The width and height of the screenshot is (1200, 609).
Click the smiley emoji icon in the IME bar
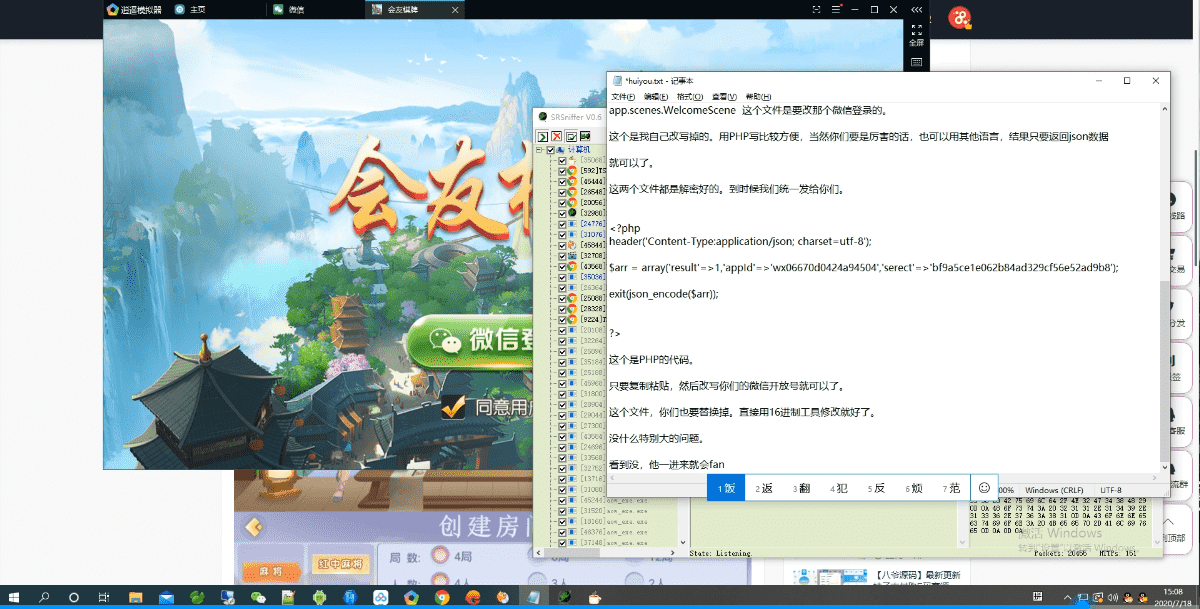point(985,487)
